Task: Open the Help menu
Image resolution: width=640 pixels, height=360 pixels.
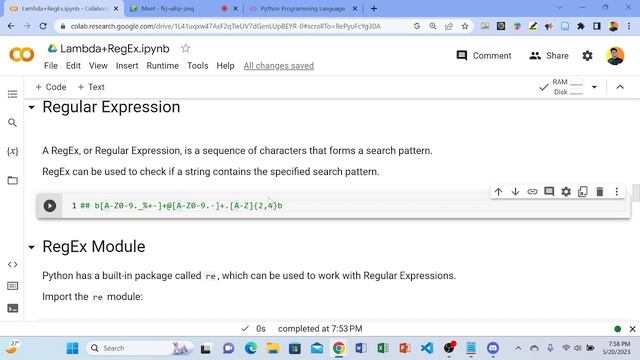Action: tap(225, 66)
